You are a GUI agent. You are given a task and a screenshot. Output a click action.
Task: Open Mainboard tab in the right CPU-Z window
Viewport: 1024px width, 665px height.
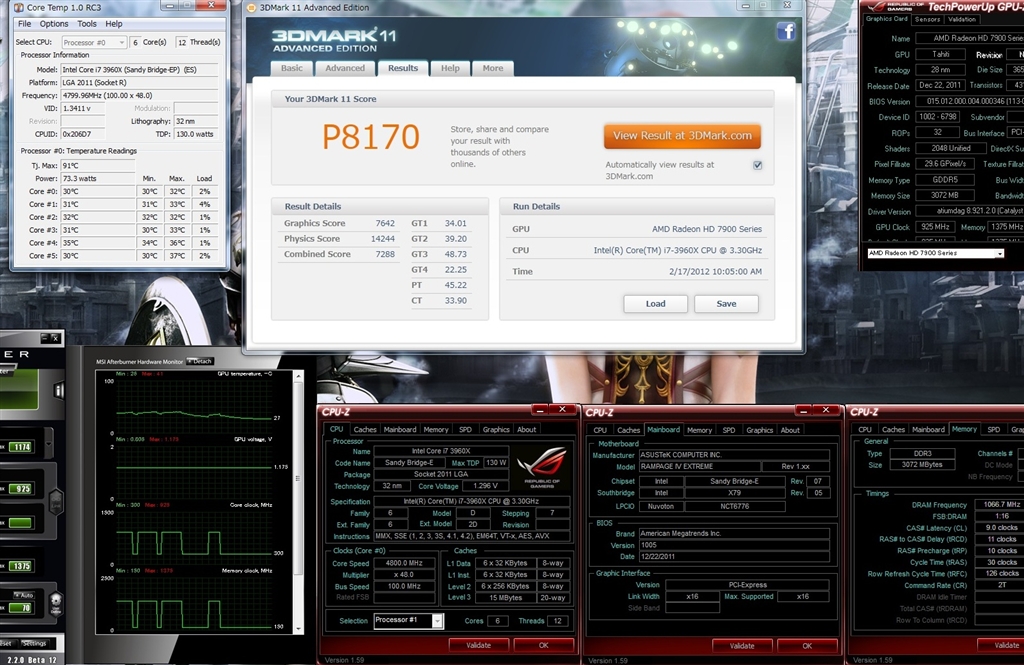pos(927,430)
